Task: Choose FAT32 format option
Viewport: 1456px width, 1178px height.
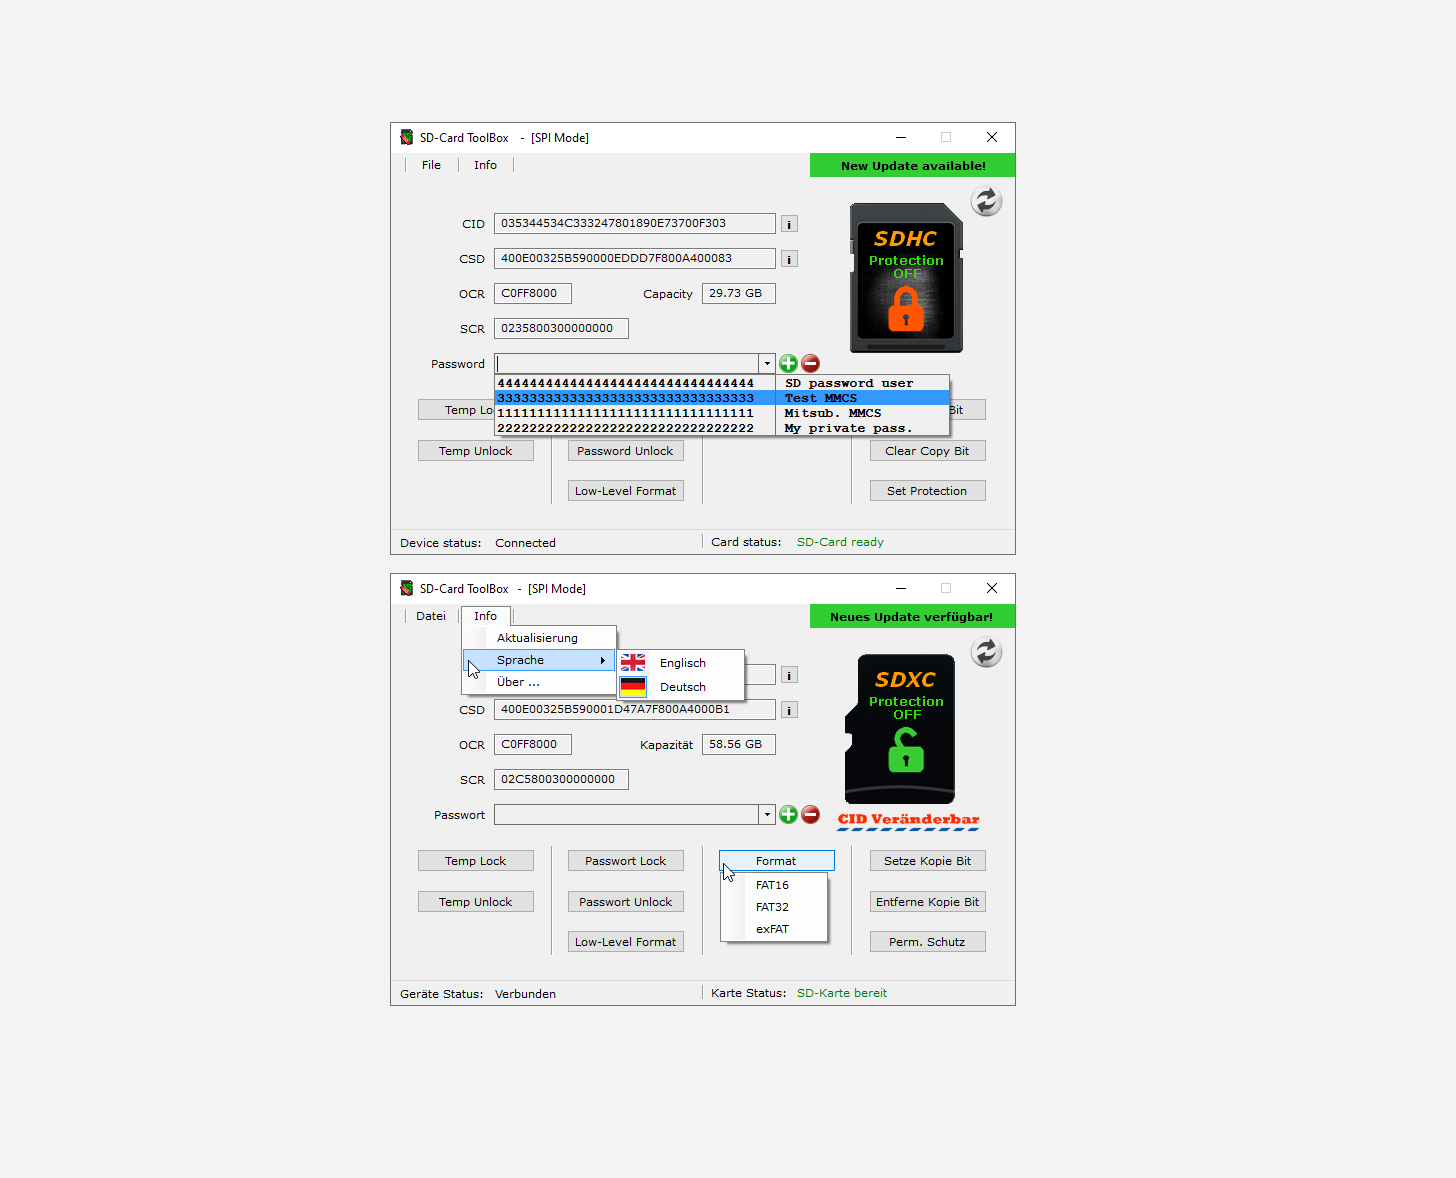Action: click(773, 907)
